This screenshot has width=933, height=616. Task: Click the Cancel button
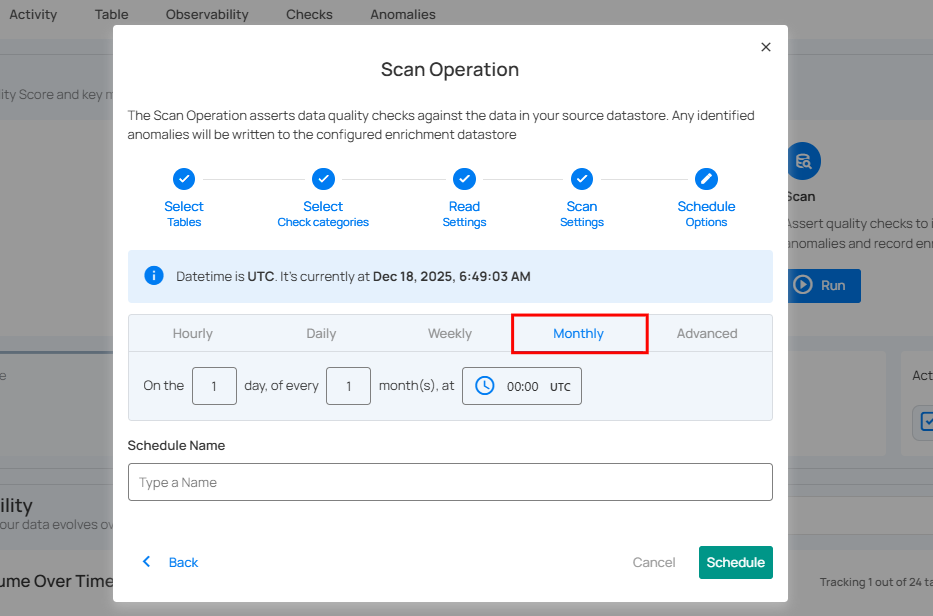(654, 562)
